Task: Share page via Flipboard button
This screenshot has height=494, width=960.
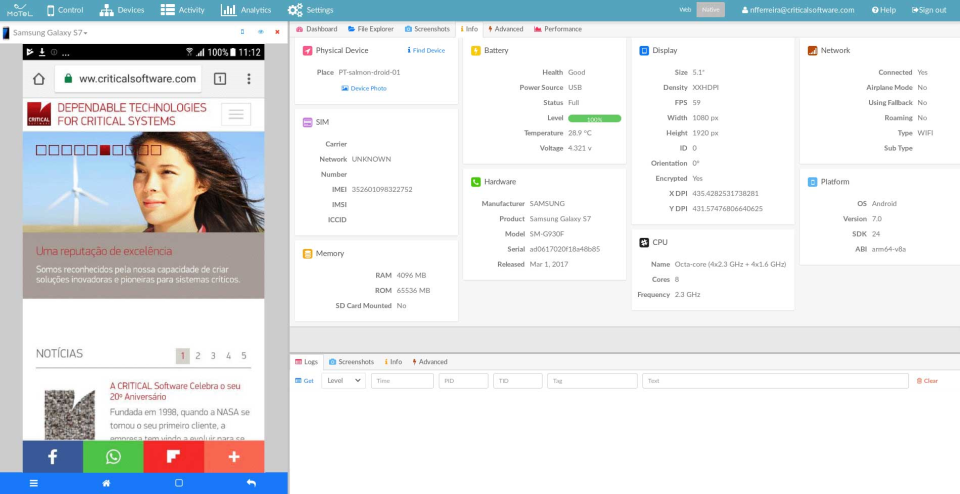Action: pos(174,457)
